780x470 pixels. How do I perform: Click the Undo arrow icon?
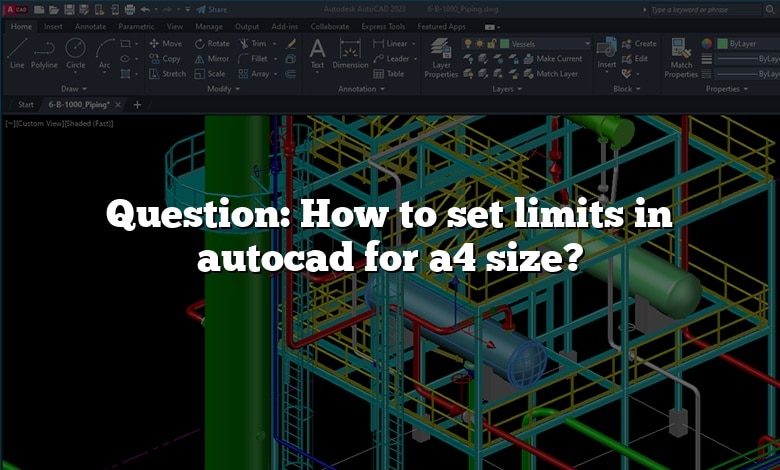click(145, 9)
